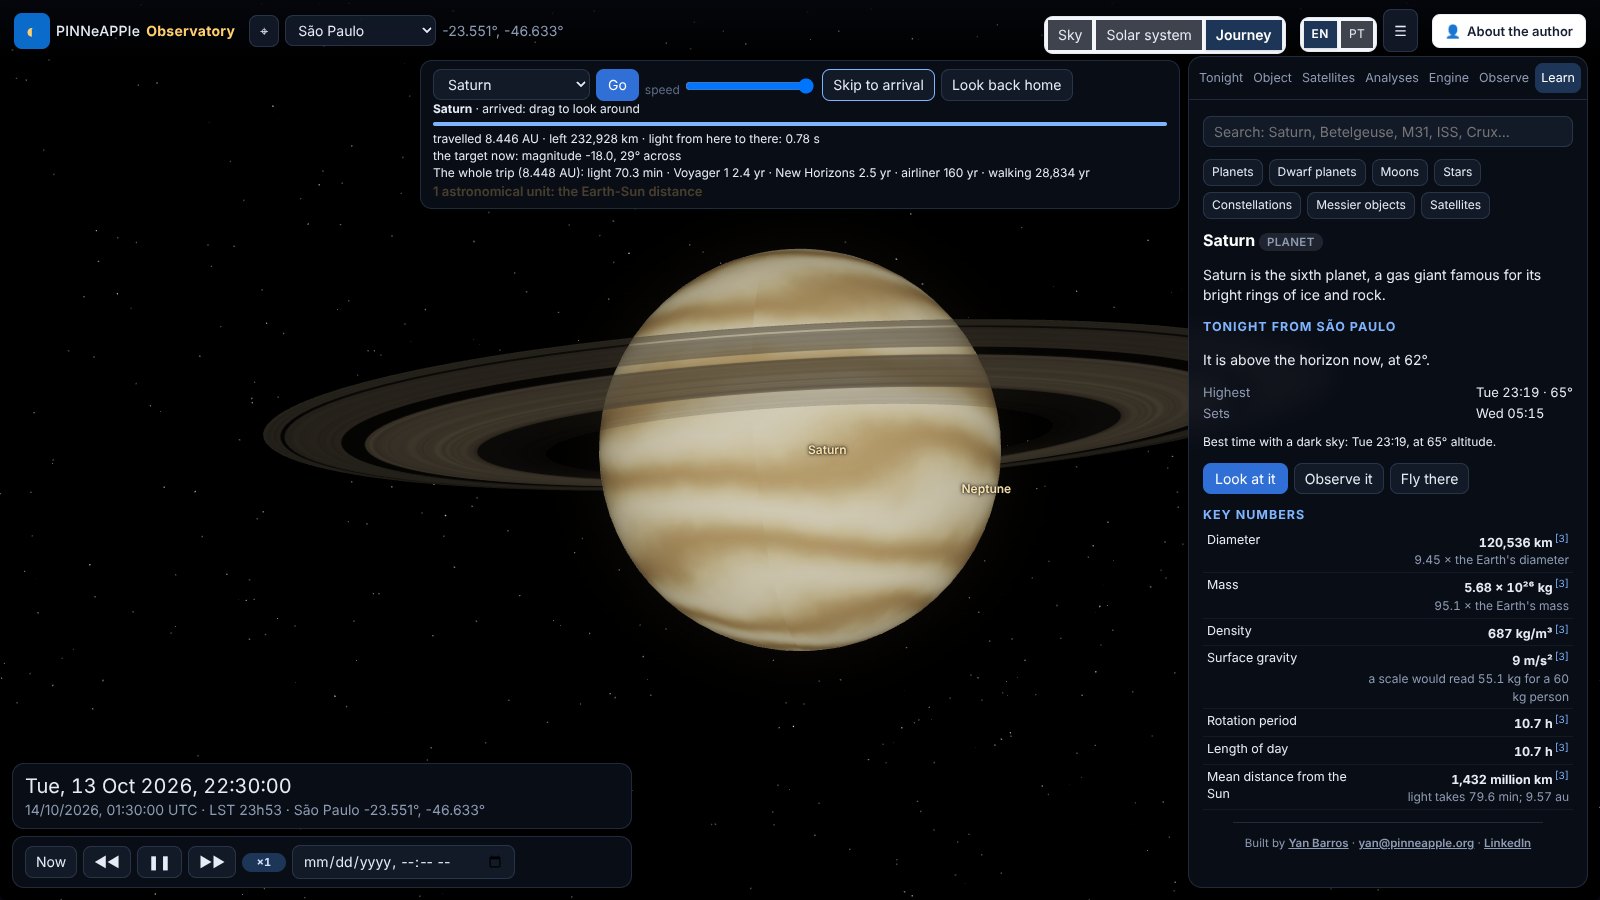Switch language to EN

click(x=1320, y=34)
